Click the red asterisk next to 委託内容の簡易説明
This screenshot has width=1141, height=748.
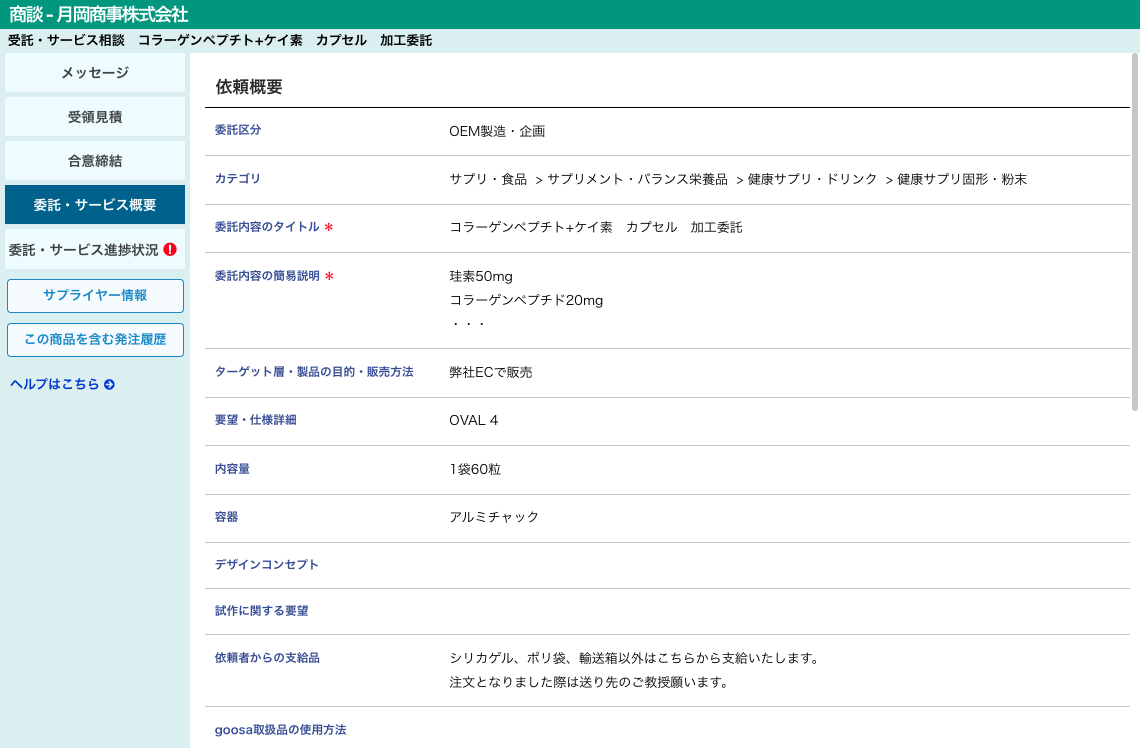[328, 276]
